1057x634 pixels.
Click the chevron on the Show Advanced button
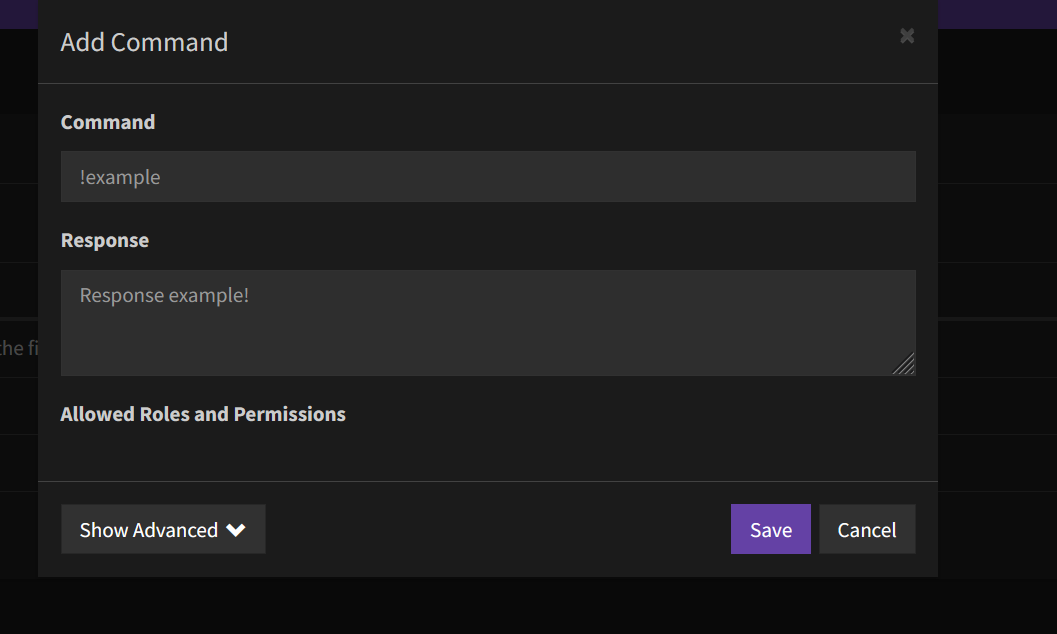coord(237,529)
